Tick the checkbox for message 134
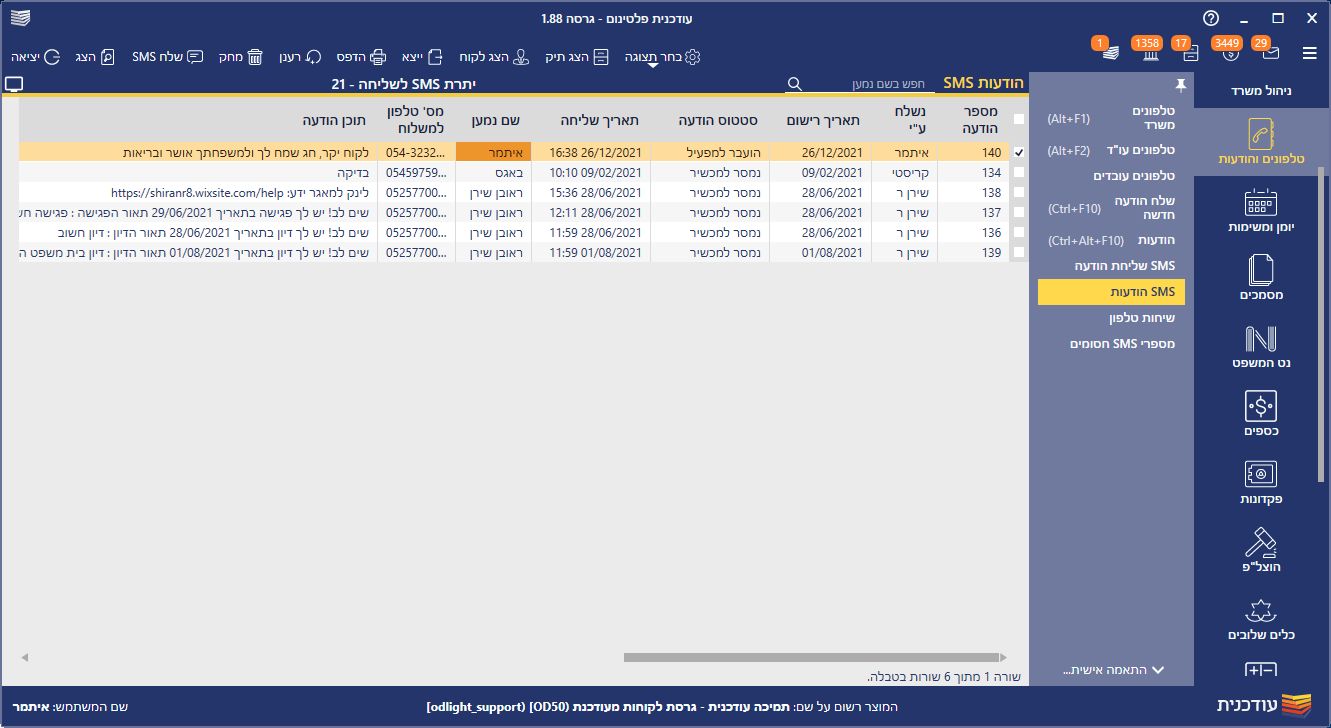Screen dimensions: 1331x728 click(x=1019, y=173)
